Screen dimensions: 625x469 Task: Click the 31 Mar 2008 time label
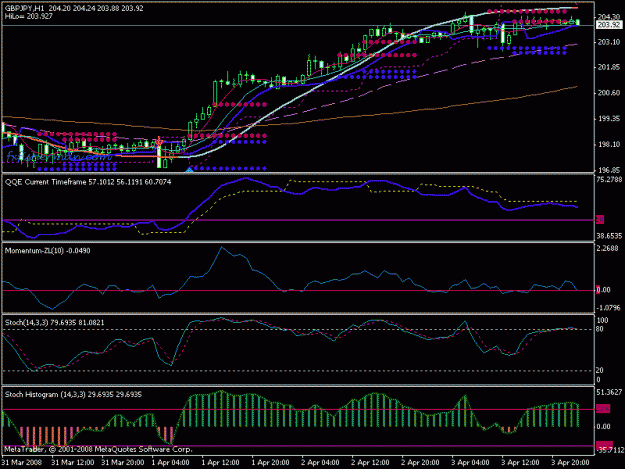coord(22,462)
